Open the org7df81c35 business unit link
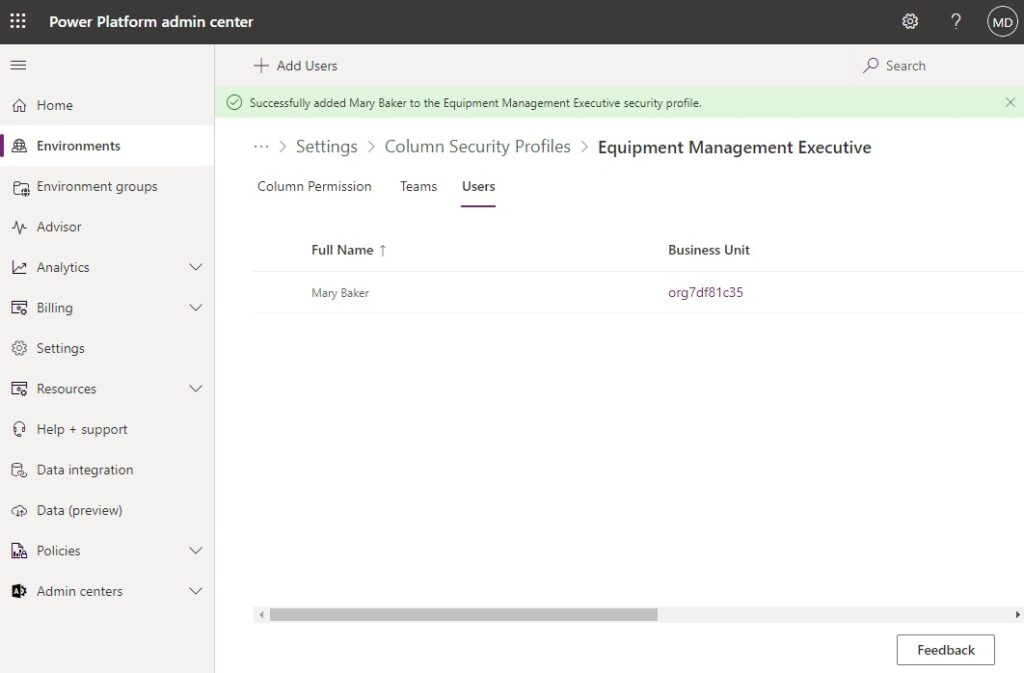Viewport: 1024px width, 673px height. tap(705, 292)
